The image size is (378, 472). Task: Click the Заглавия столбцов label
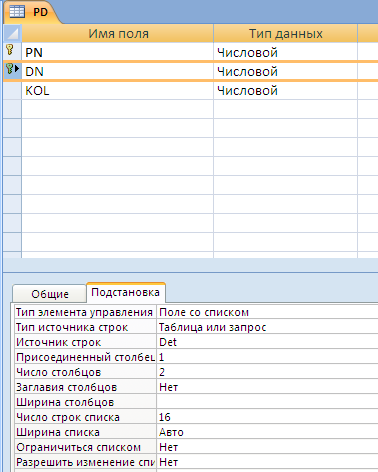coord(67,387)
